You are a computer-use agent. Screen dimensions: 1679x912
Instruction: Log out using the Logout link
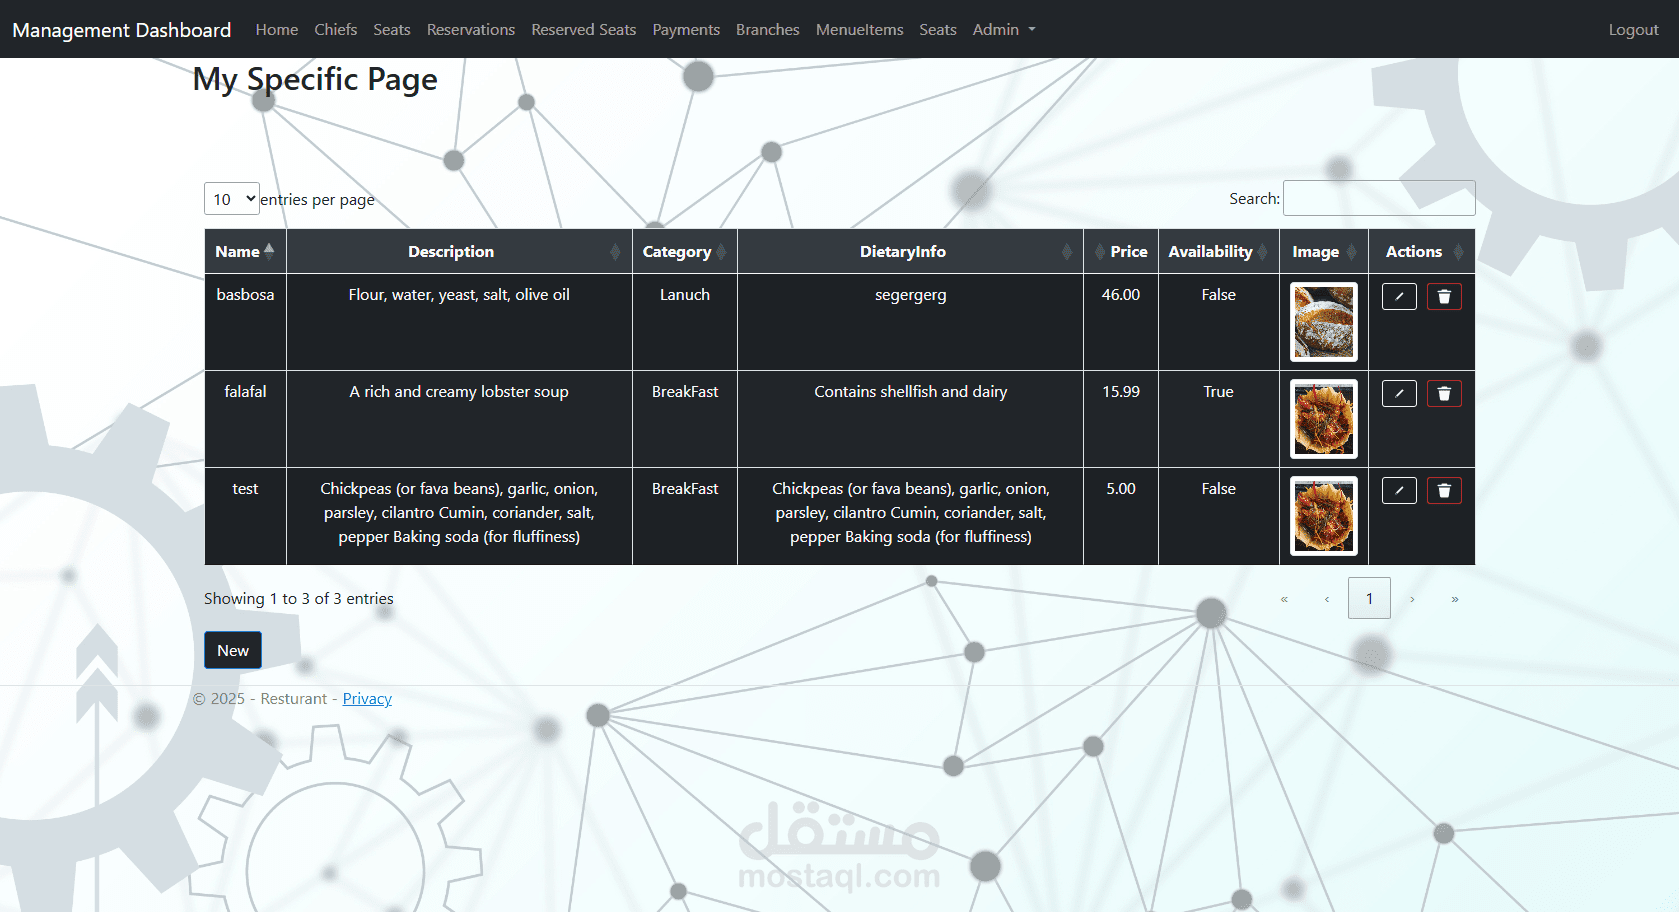click(x=1634, y=30)
